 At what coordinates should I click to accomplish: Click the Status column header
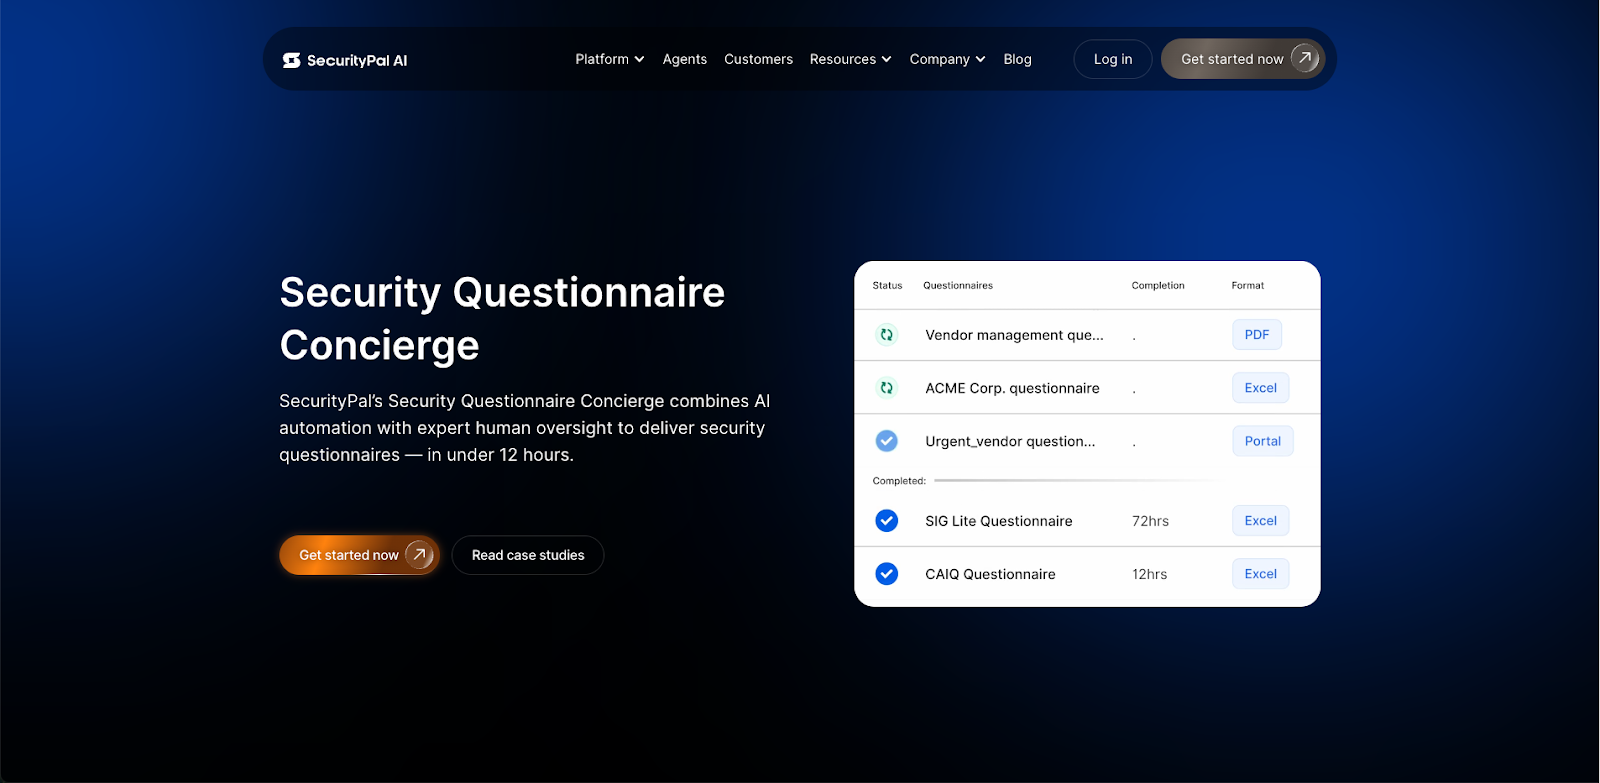887,286
